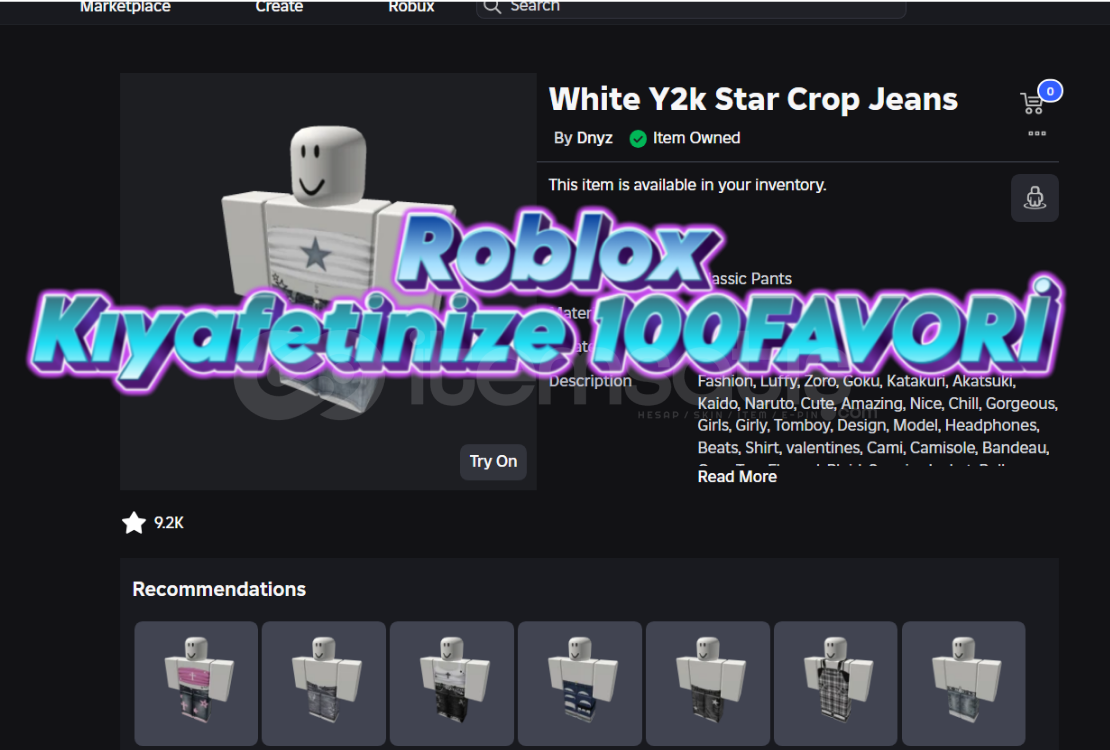This screenshot has width=1110, height=750.
Task: Click the Description label
Action: tap(590, 381)
